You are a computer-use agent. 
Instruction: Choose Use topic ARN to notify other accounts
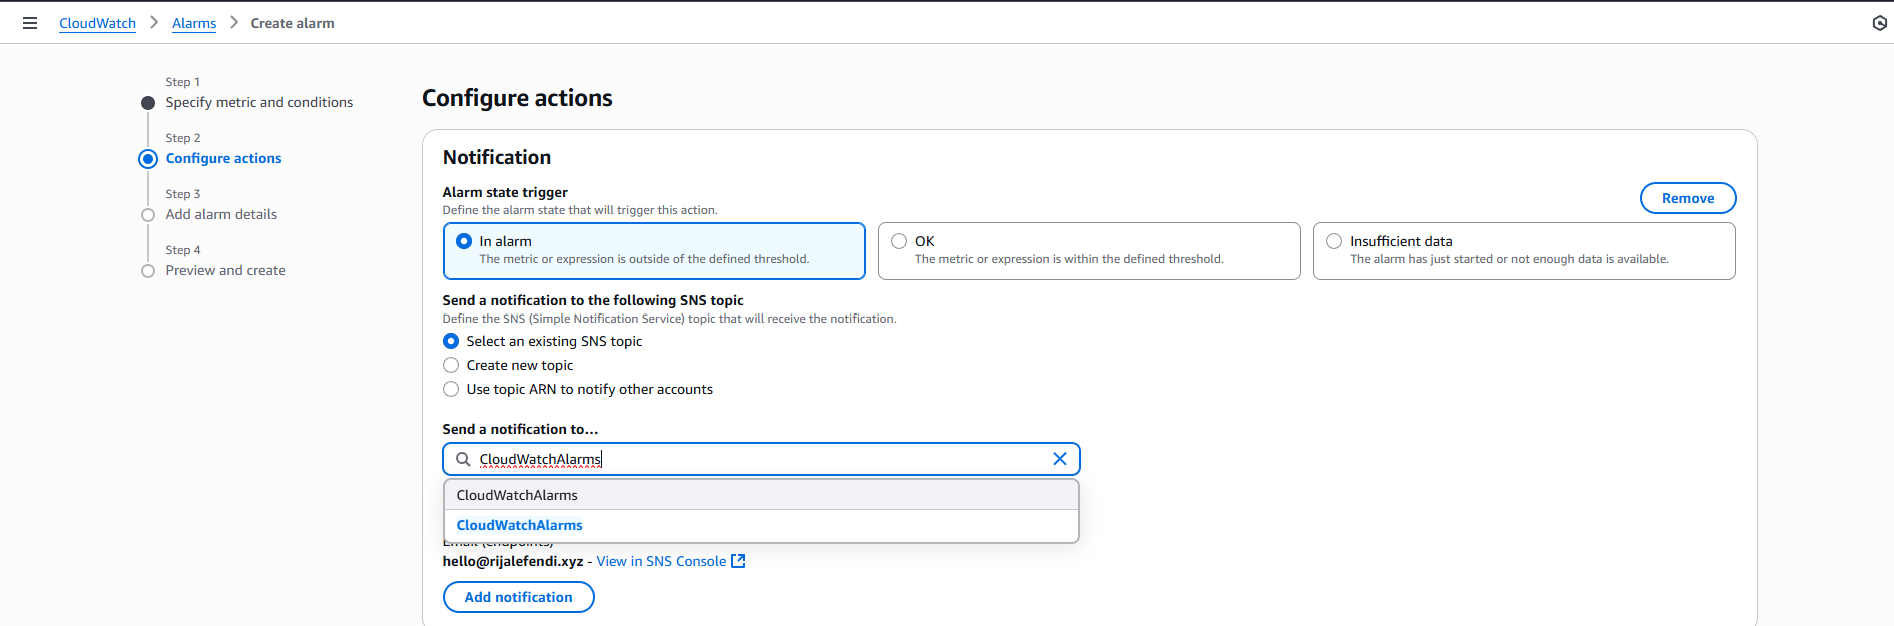451,389
